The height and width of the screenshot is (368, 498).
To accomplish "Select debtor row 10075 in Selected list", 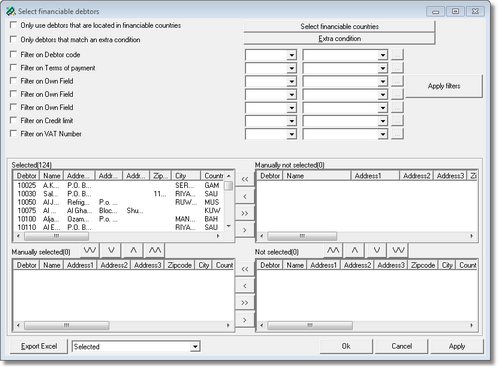I will click(x=118, y=211).
